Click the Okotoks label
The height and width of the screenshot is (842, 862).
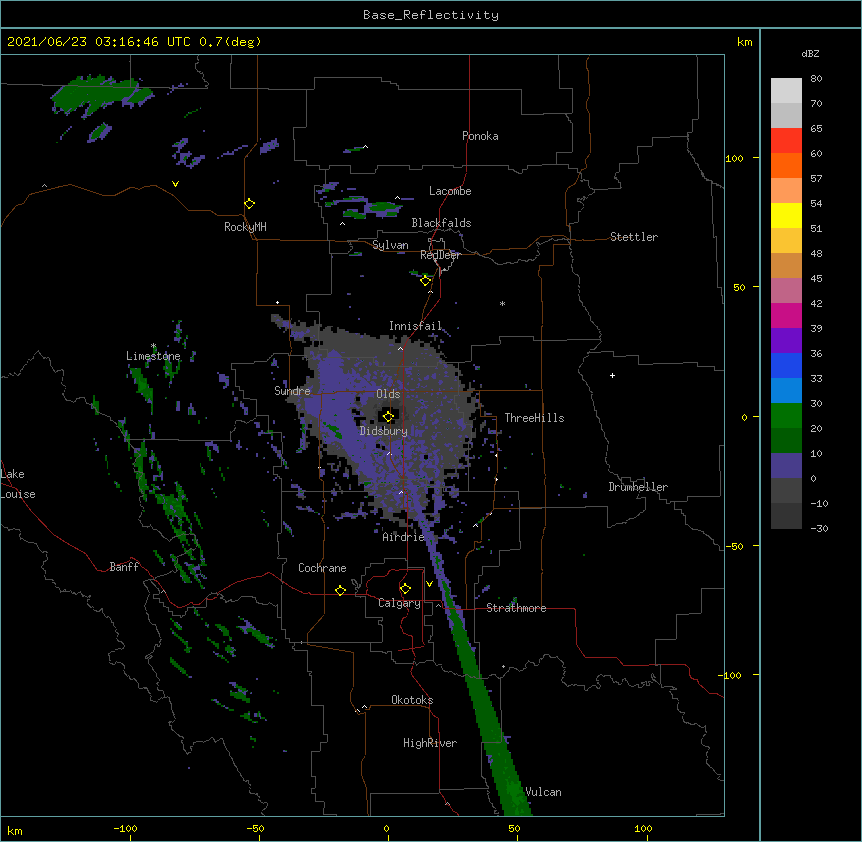(x=412, y=700)
